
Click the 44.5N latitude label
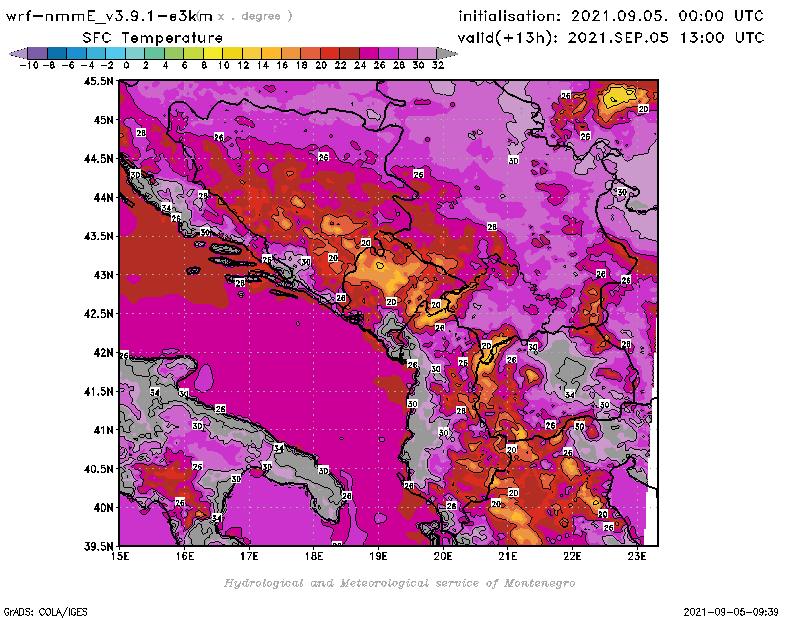[98, 159]
